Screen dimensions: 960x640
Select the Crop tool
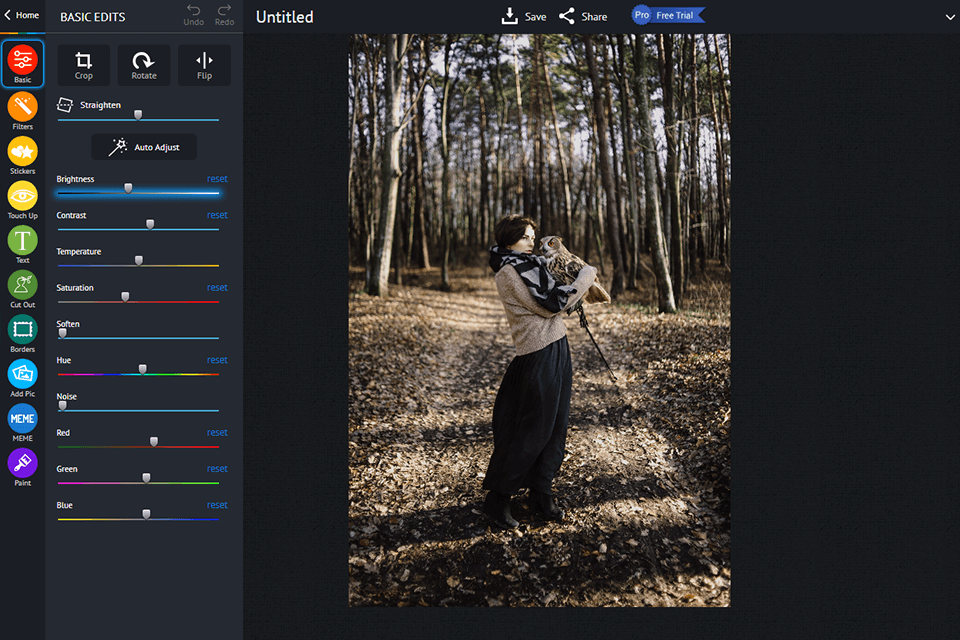coord(84,65)
